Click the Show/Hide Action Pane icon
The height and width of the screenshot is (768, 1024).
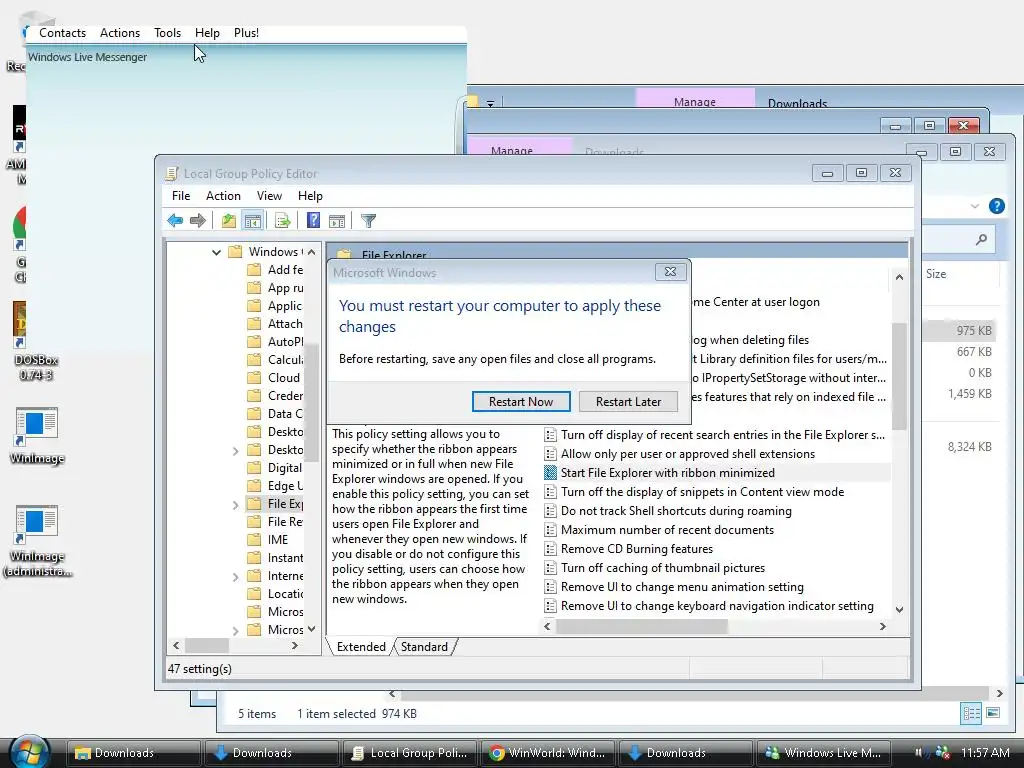(337, 221)
